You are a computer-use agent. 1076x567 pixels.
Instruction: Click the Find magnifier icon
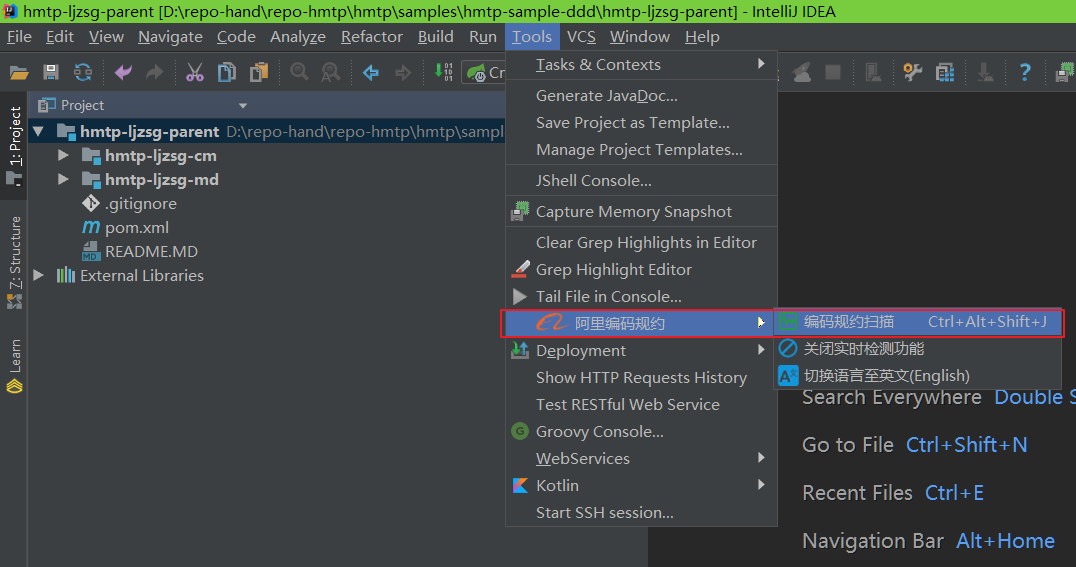click(299, 72)
